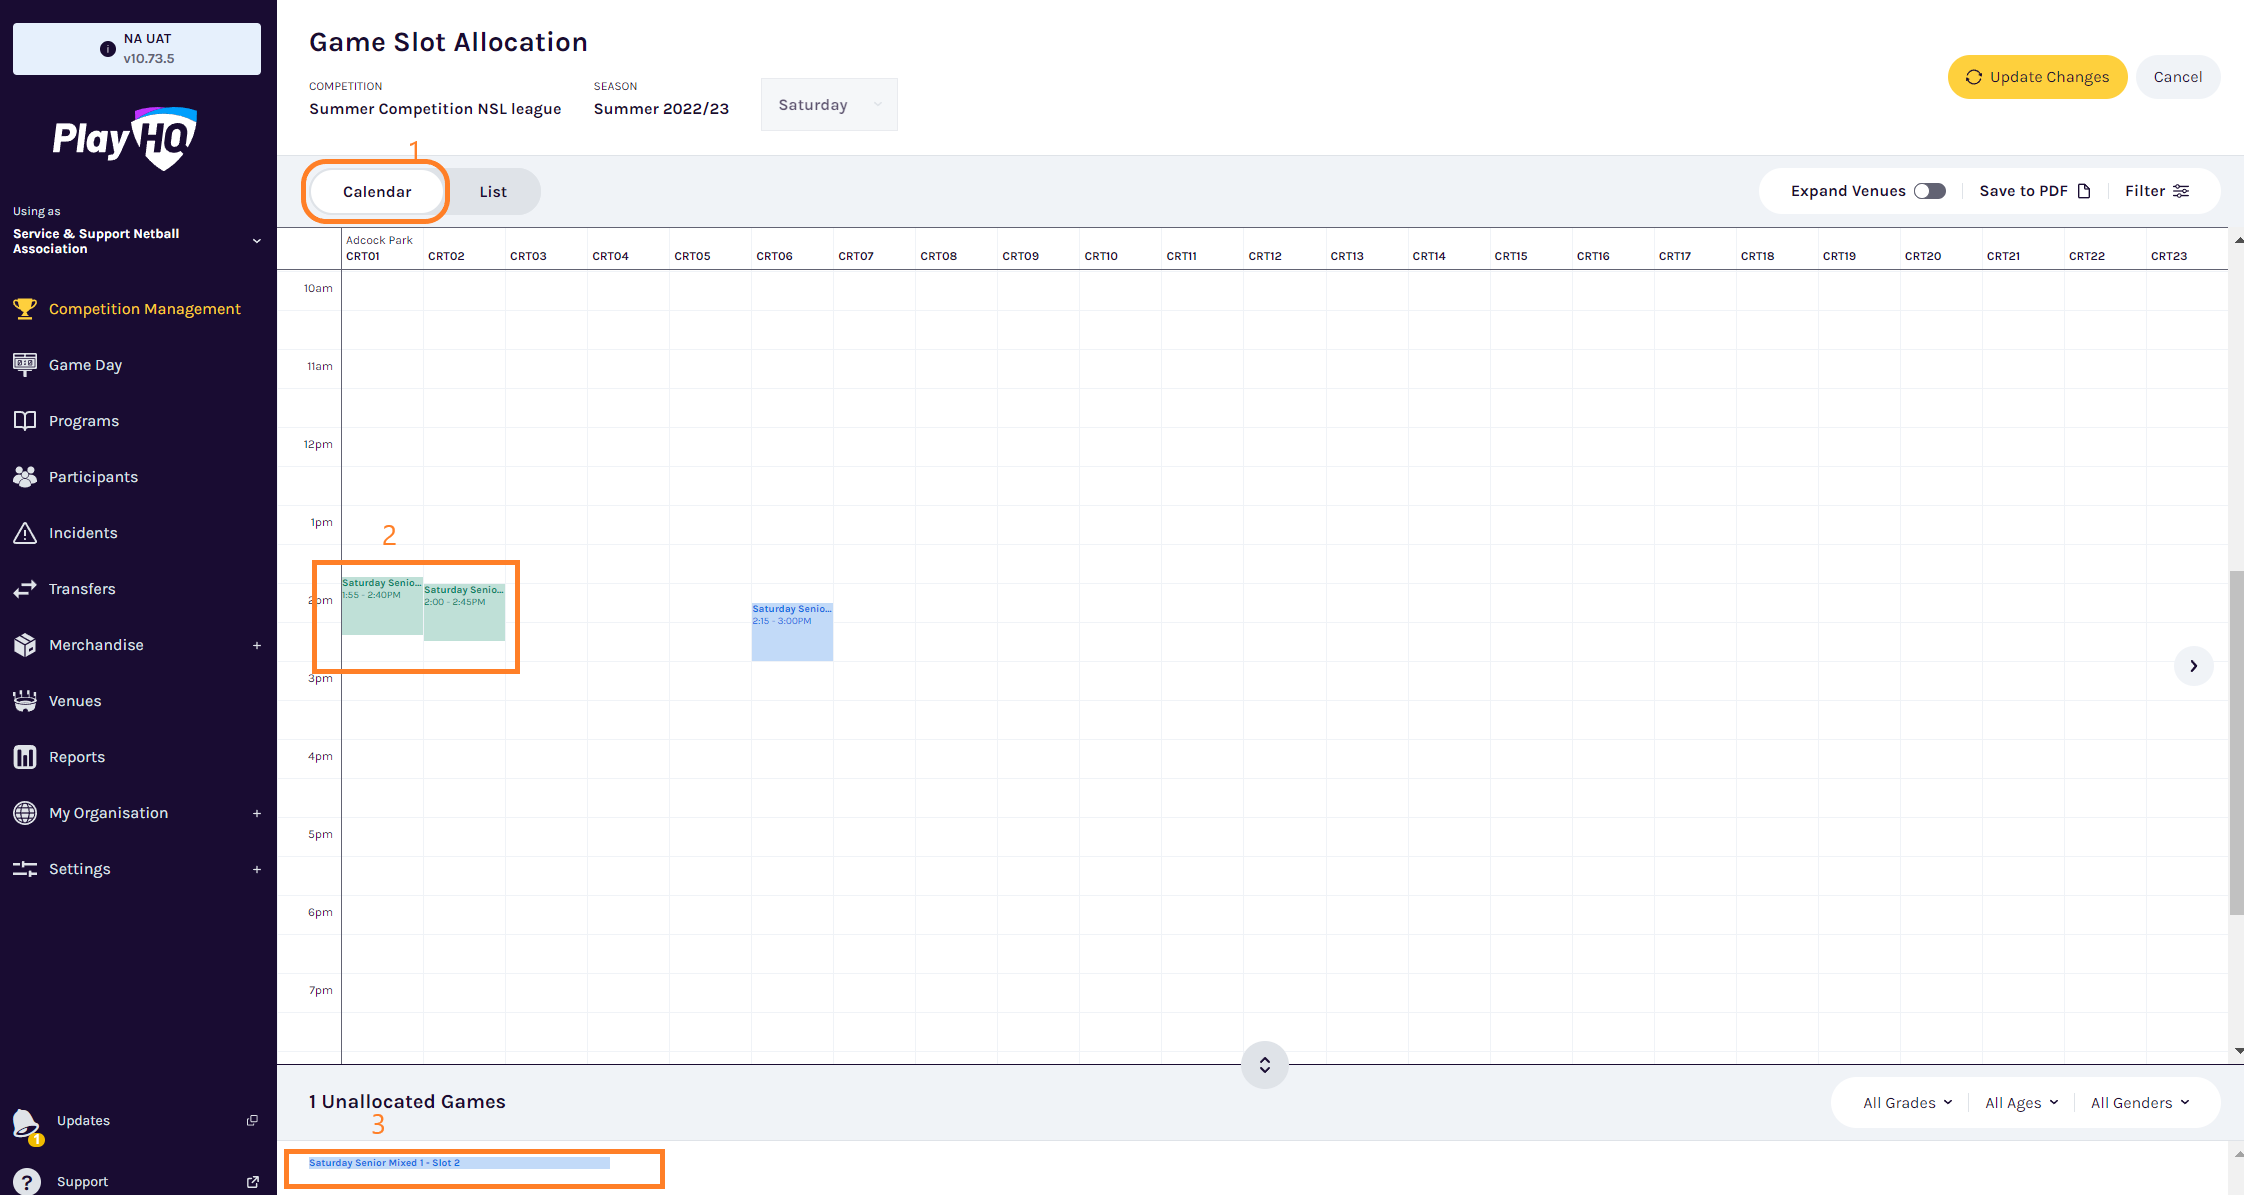The image size is (2244, 1195).
Task: Open the Reports menu item
Action: pos(138,757)
